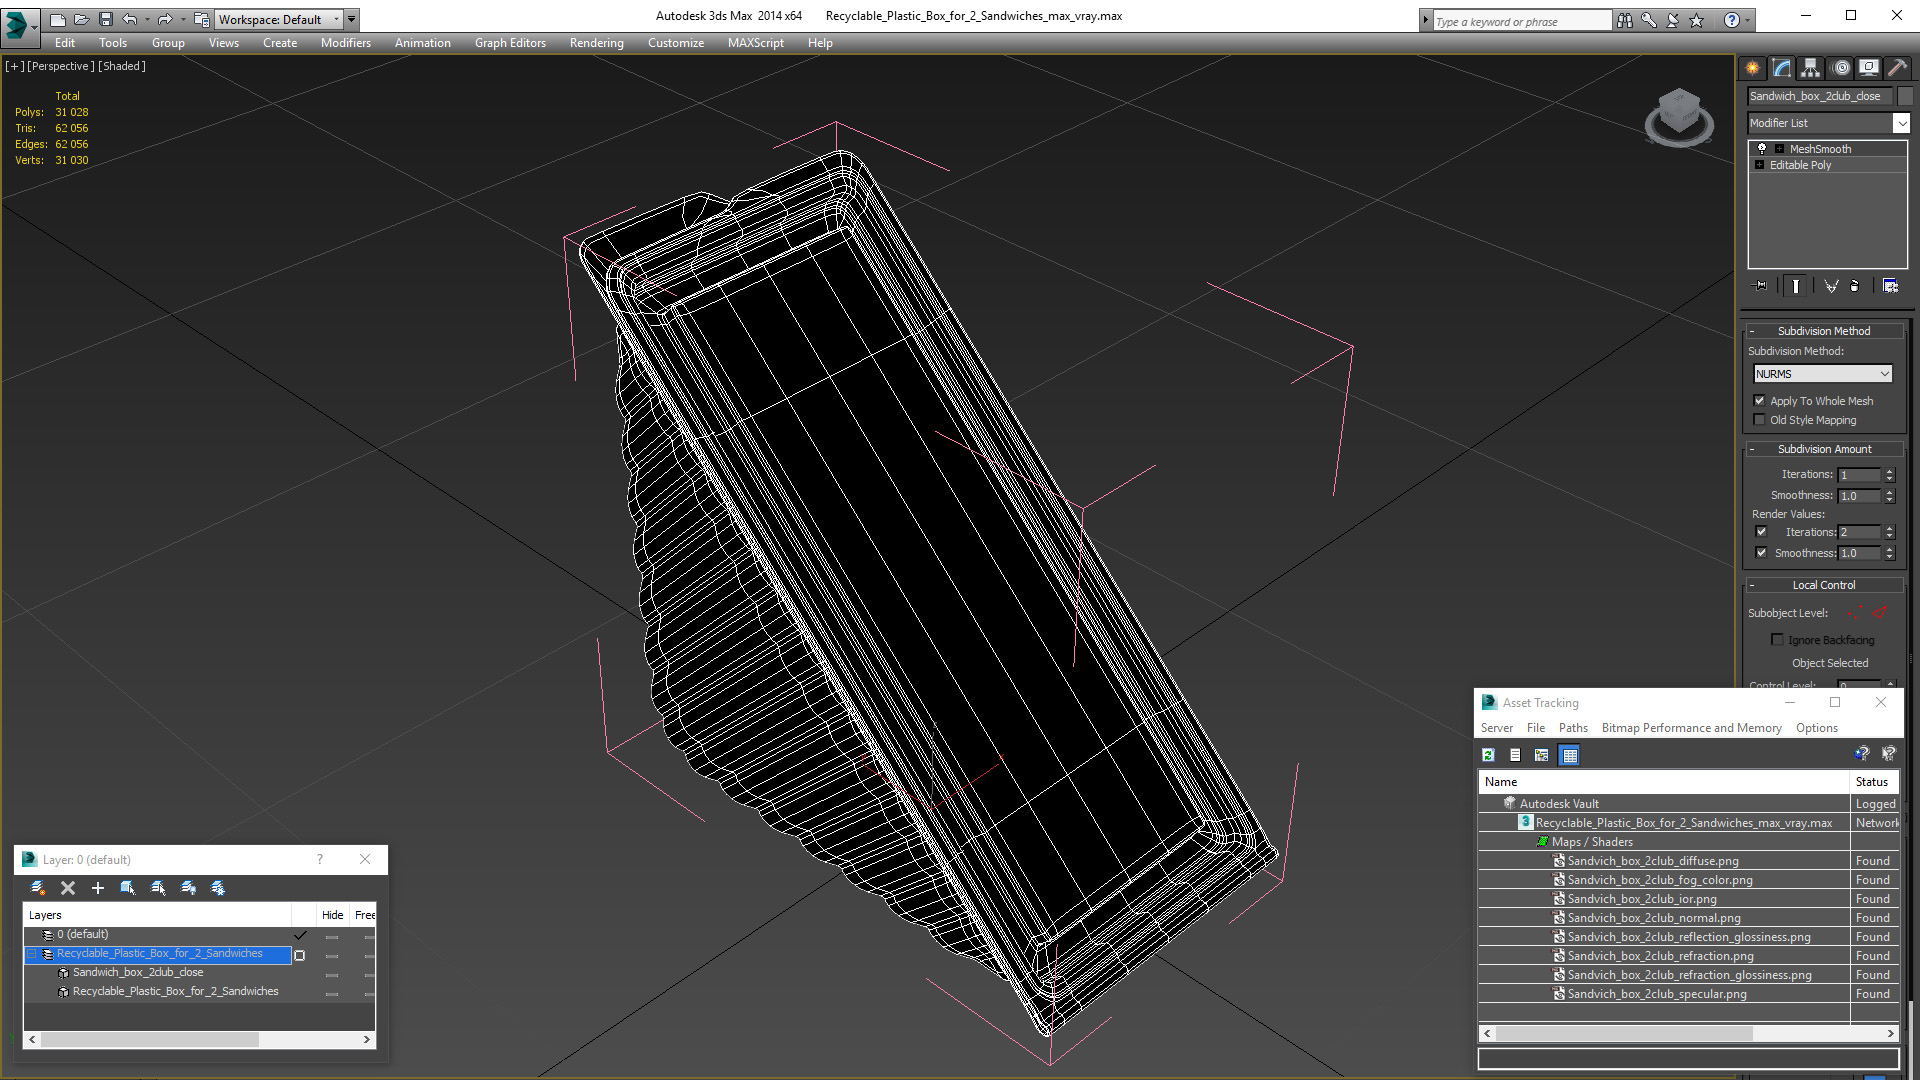Select Sandvich_box_2club_normal.png asset row
The image size is (1920, 1080).
pyautogui.click(x=1653, y=918)
